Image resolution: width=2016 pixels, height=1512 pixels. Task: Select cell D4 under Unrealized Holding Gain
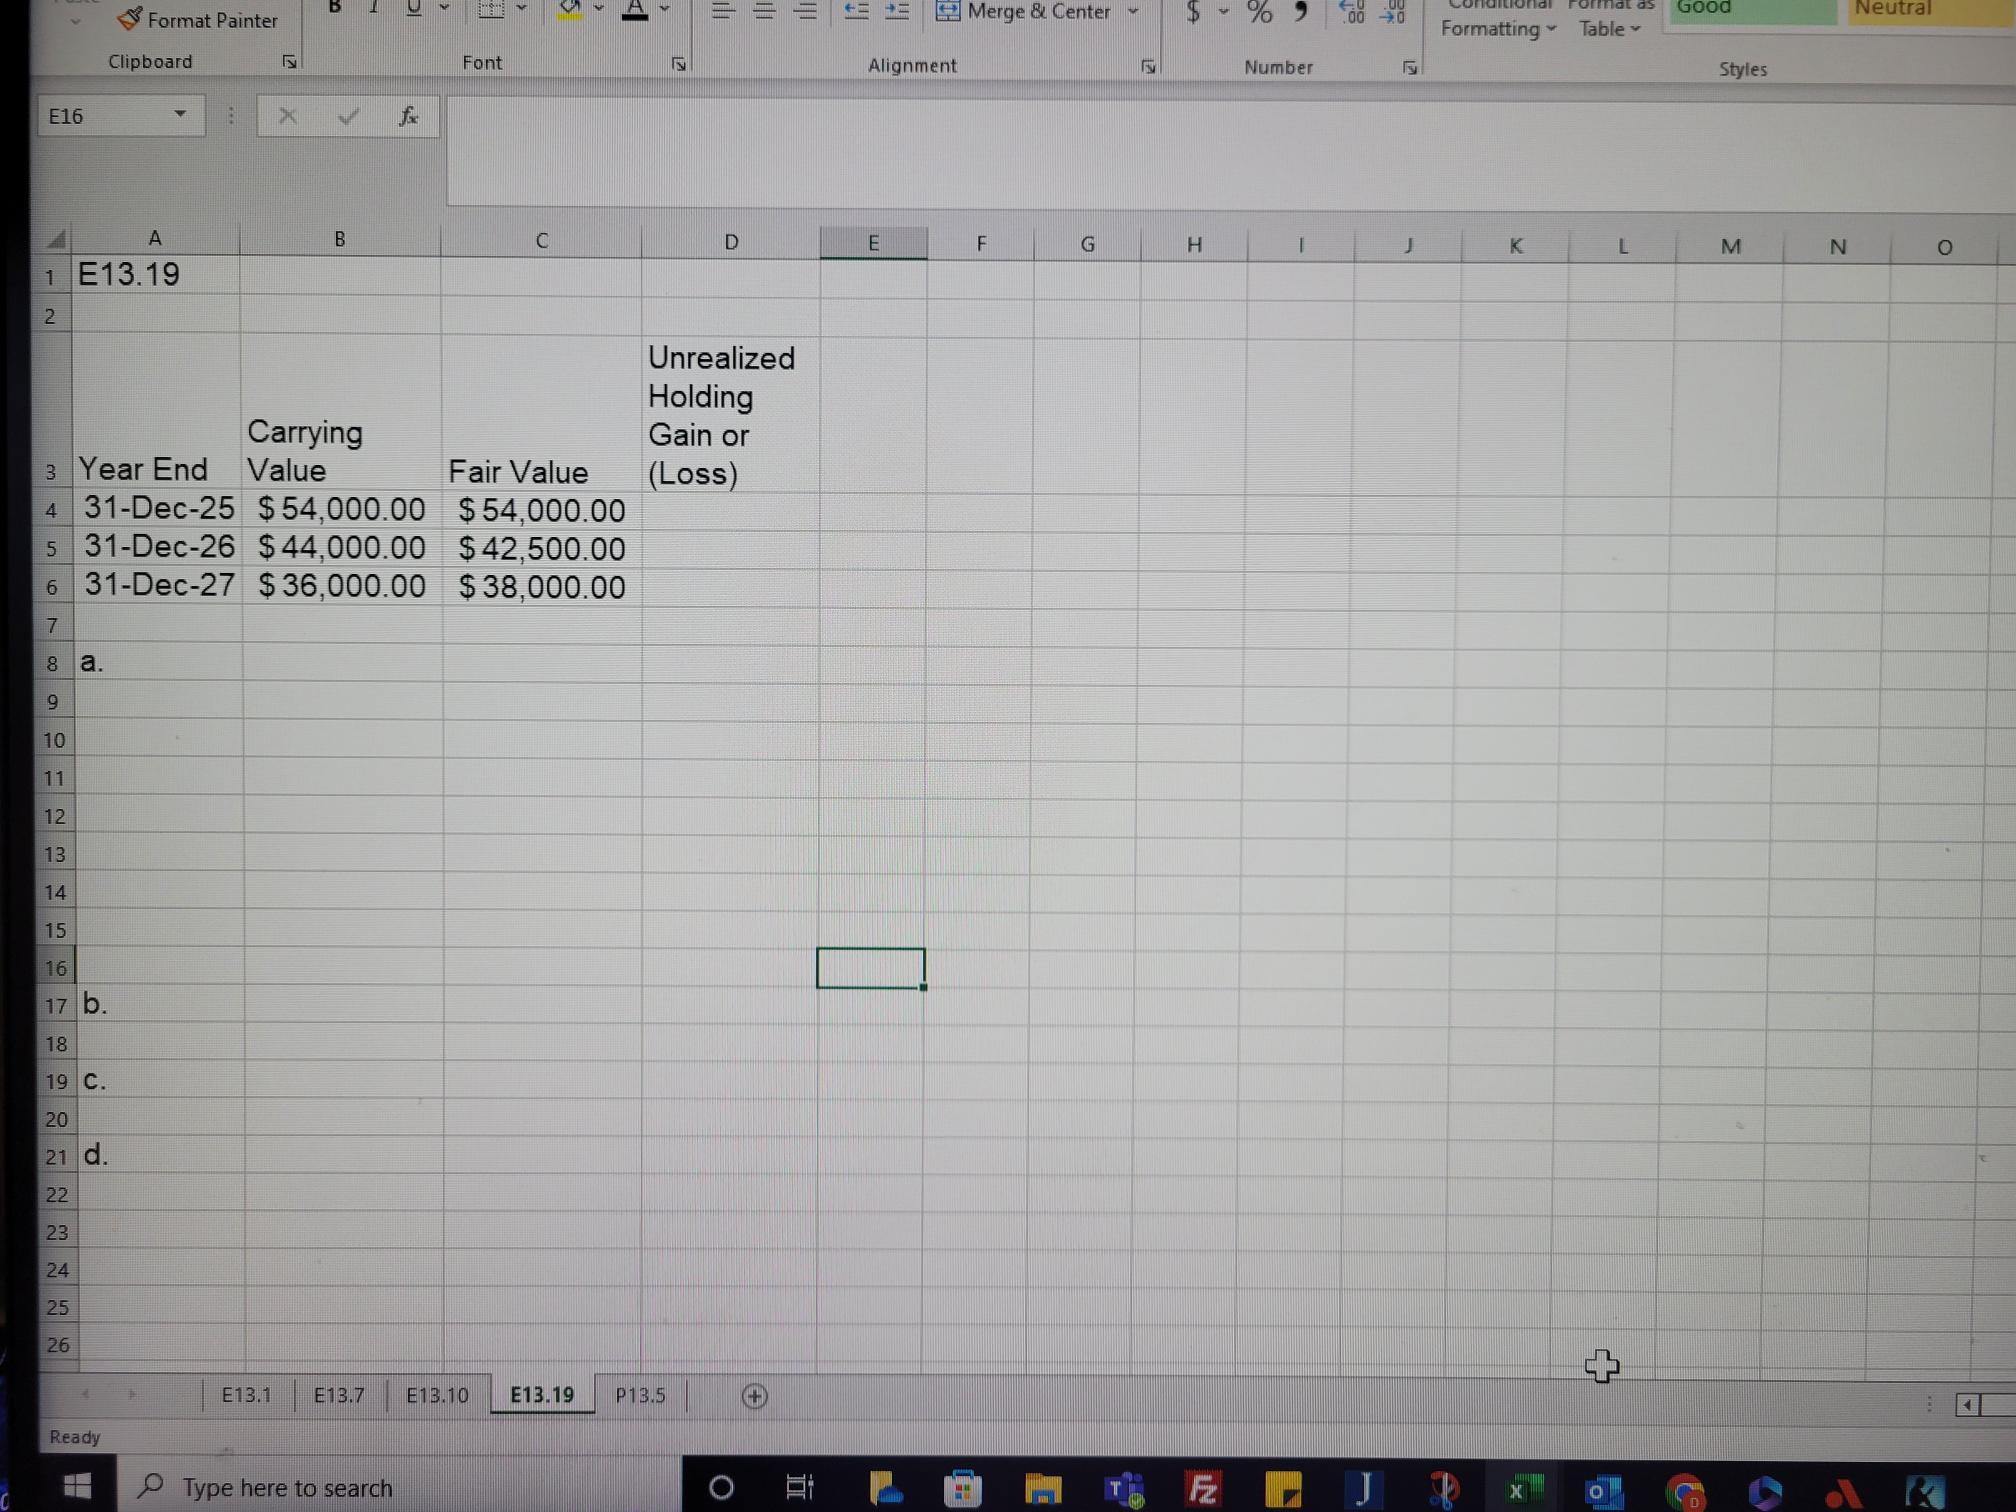(x=730, y=511)
